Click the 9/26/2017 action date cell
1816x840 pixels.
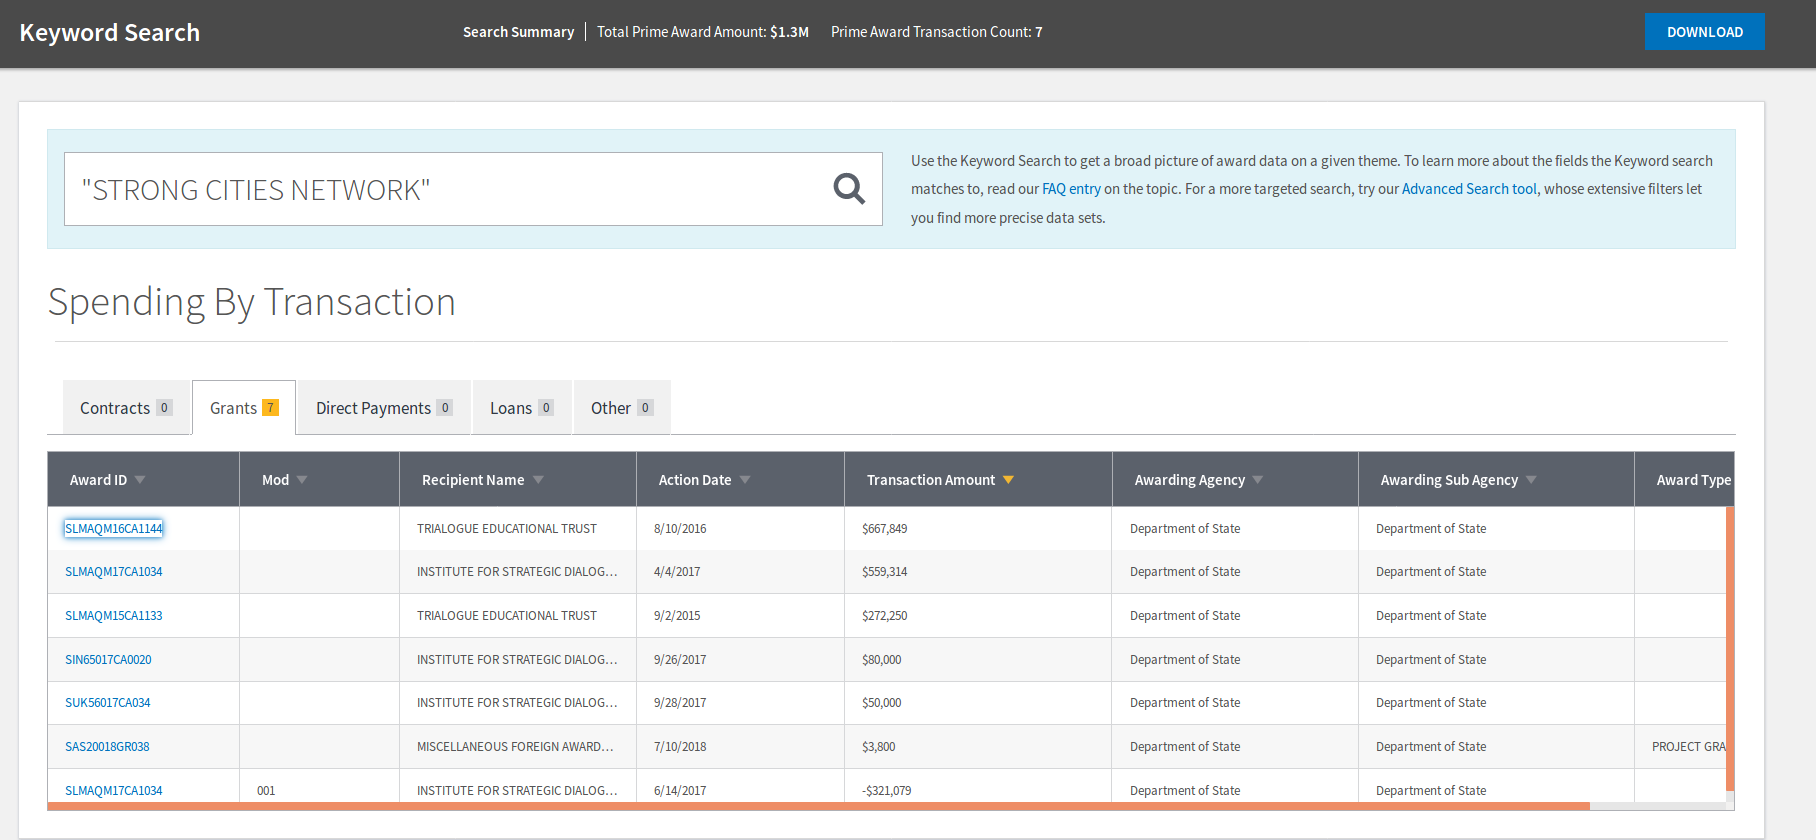(740, 660)
